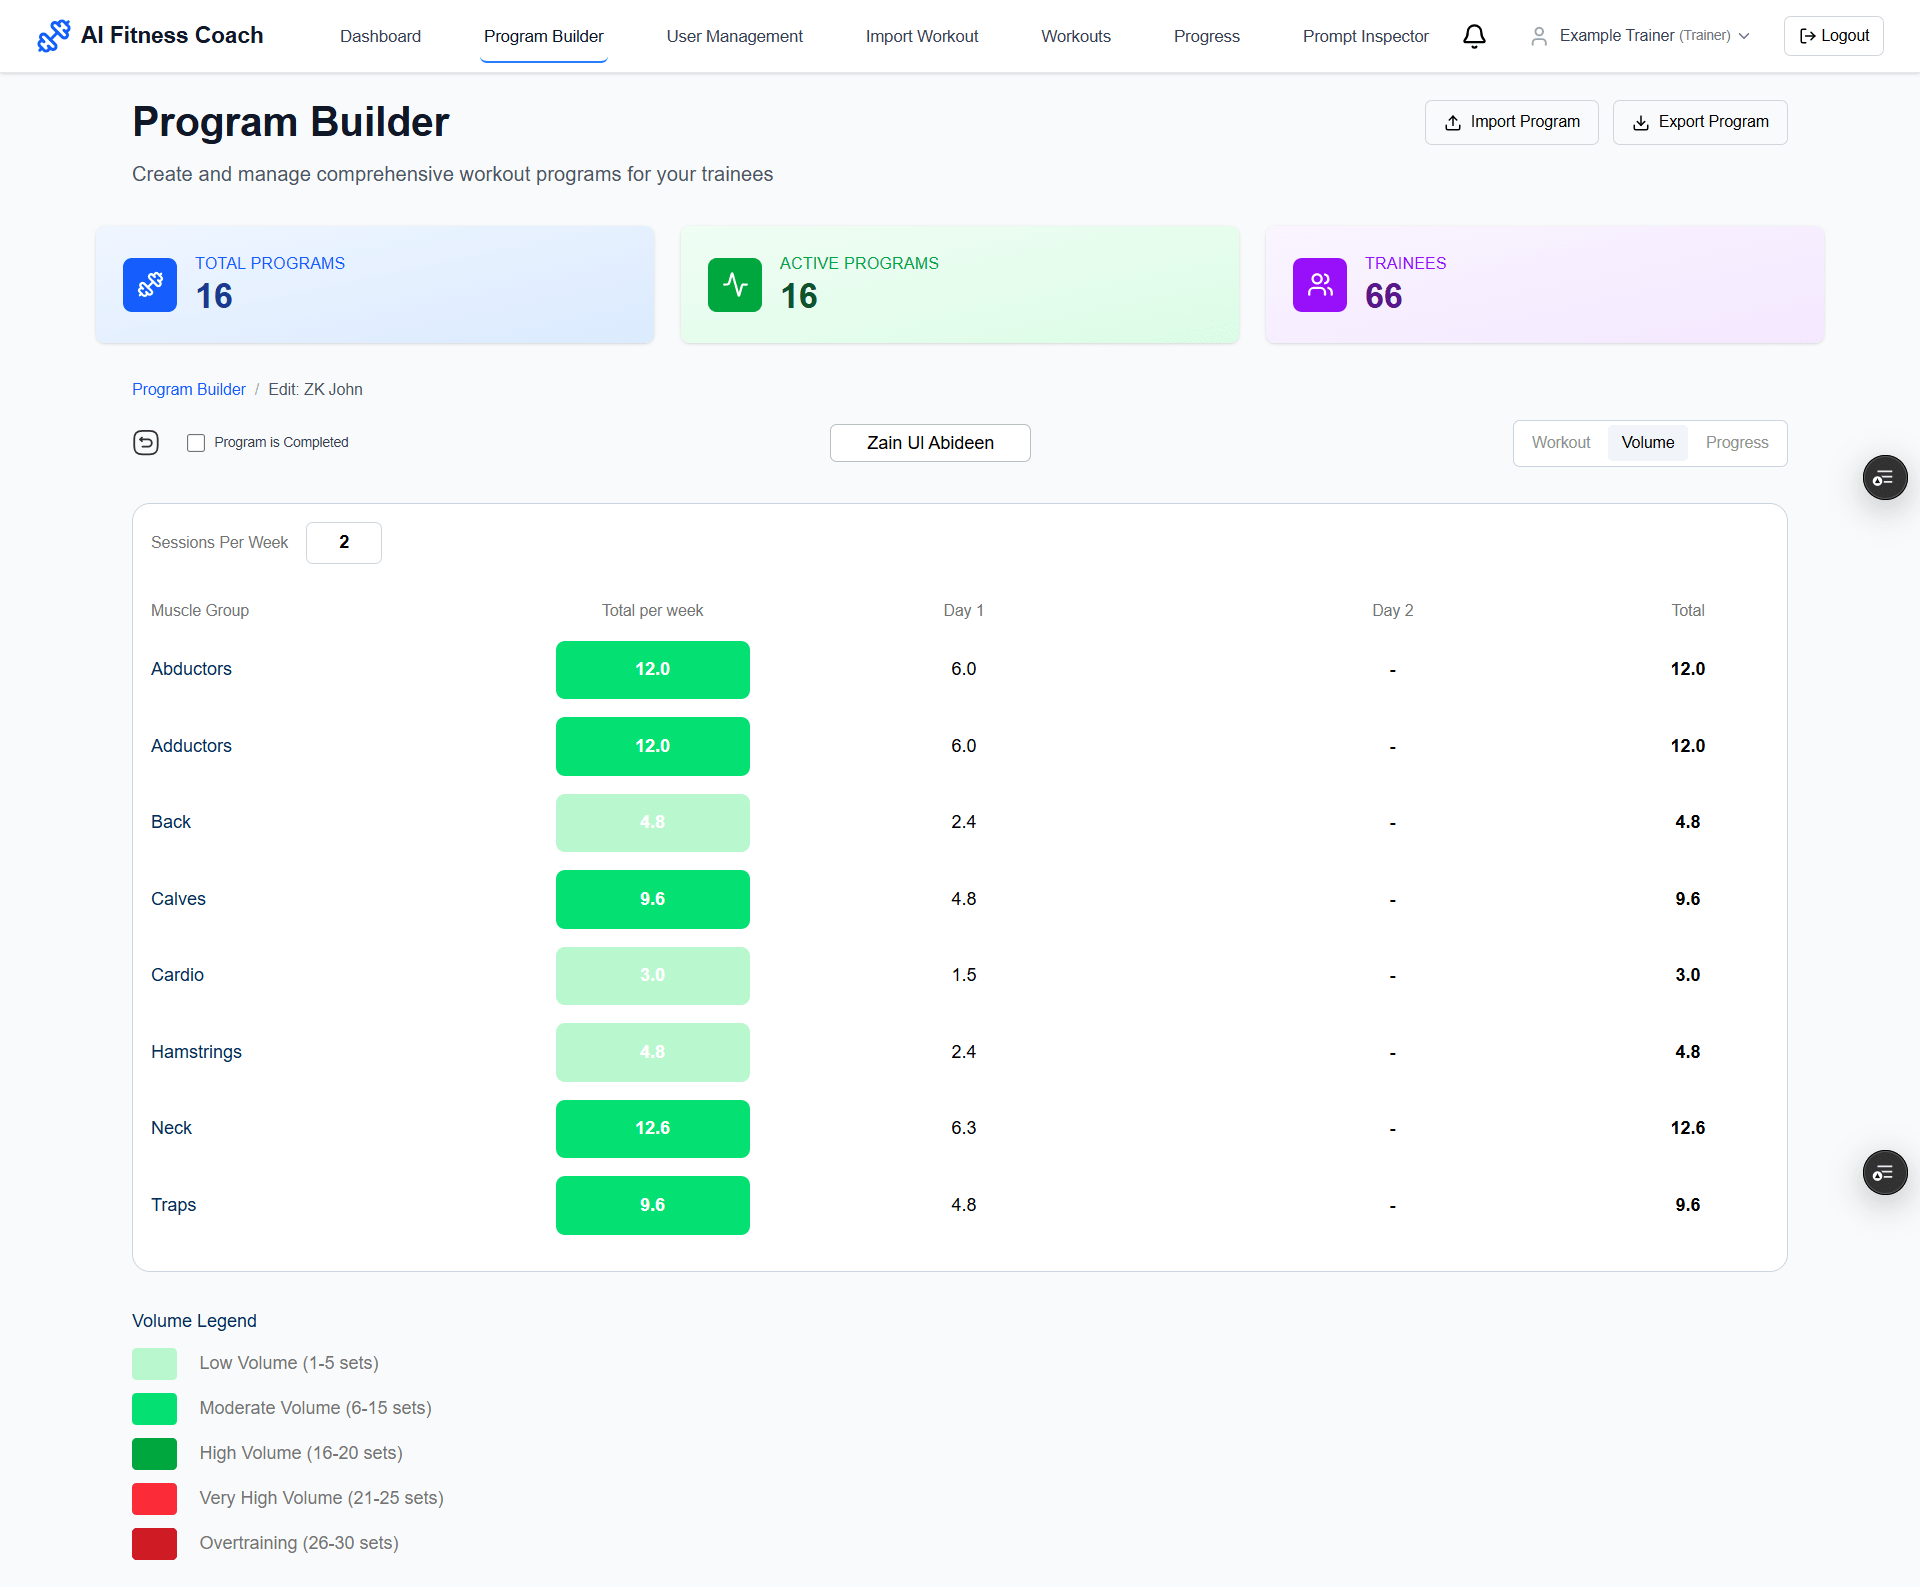
Task: Click the undo back arrow icon
Action: click(x=146, y=442)
